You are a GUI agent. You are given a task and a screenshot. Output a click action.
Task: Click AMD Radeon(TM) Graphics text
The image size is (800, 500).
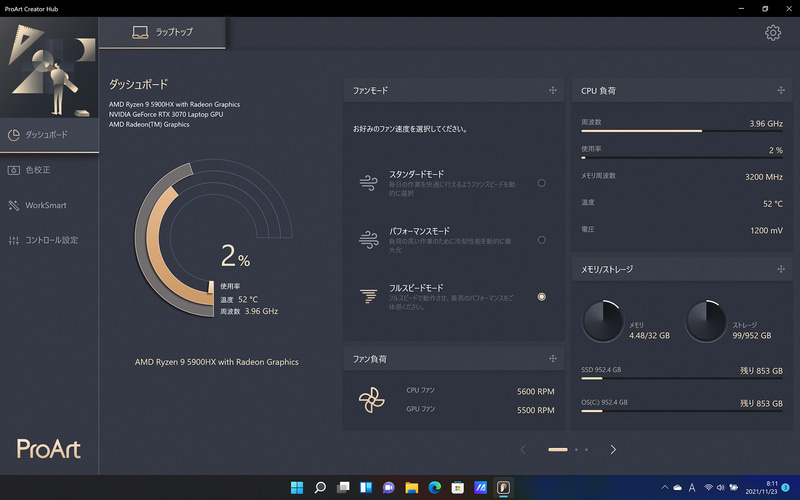[x=149, y=124]
